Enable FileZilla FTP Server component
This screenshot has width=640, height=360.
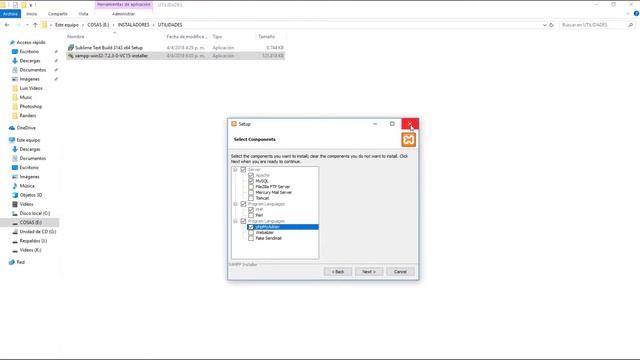coord(251,187)
